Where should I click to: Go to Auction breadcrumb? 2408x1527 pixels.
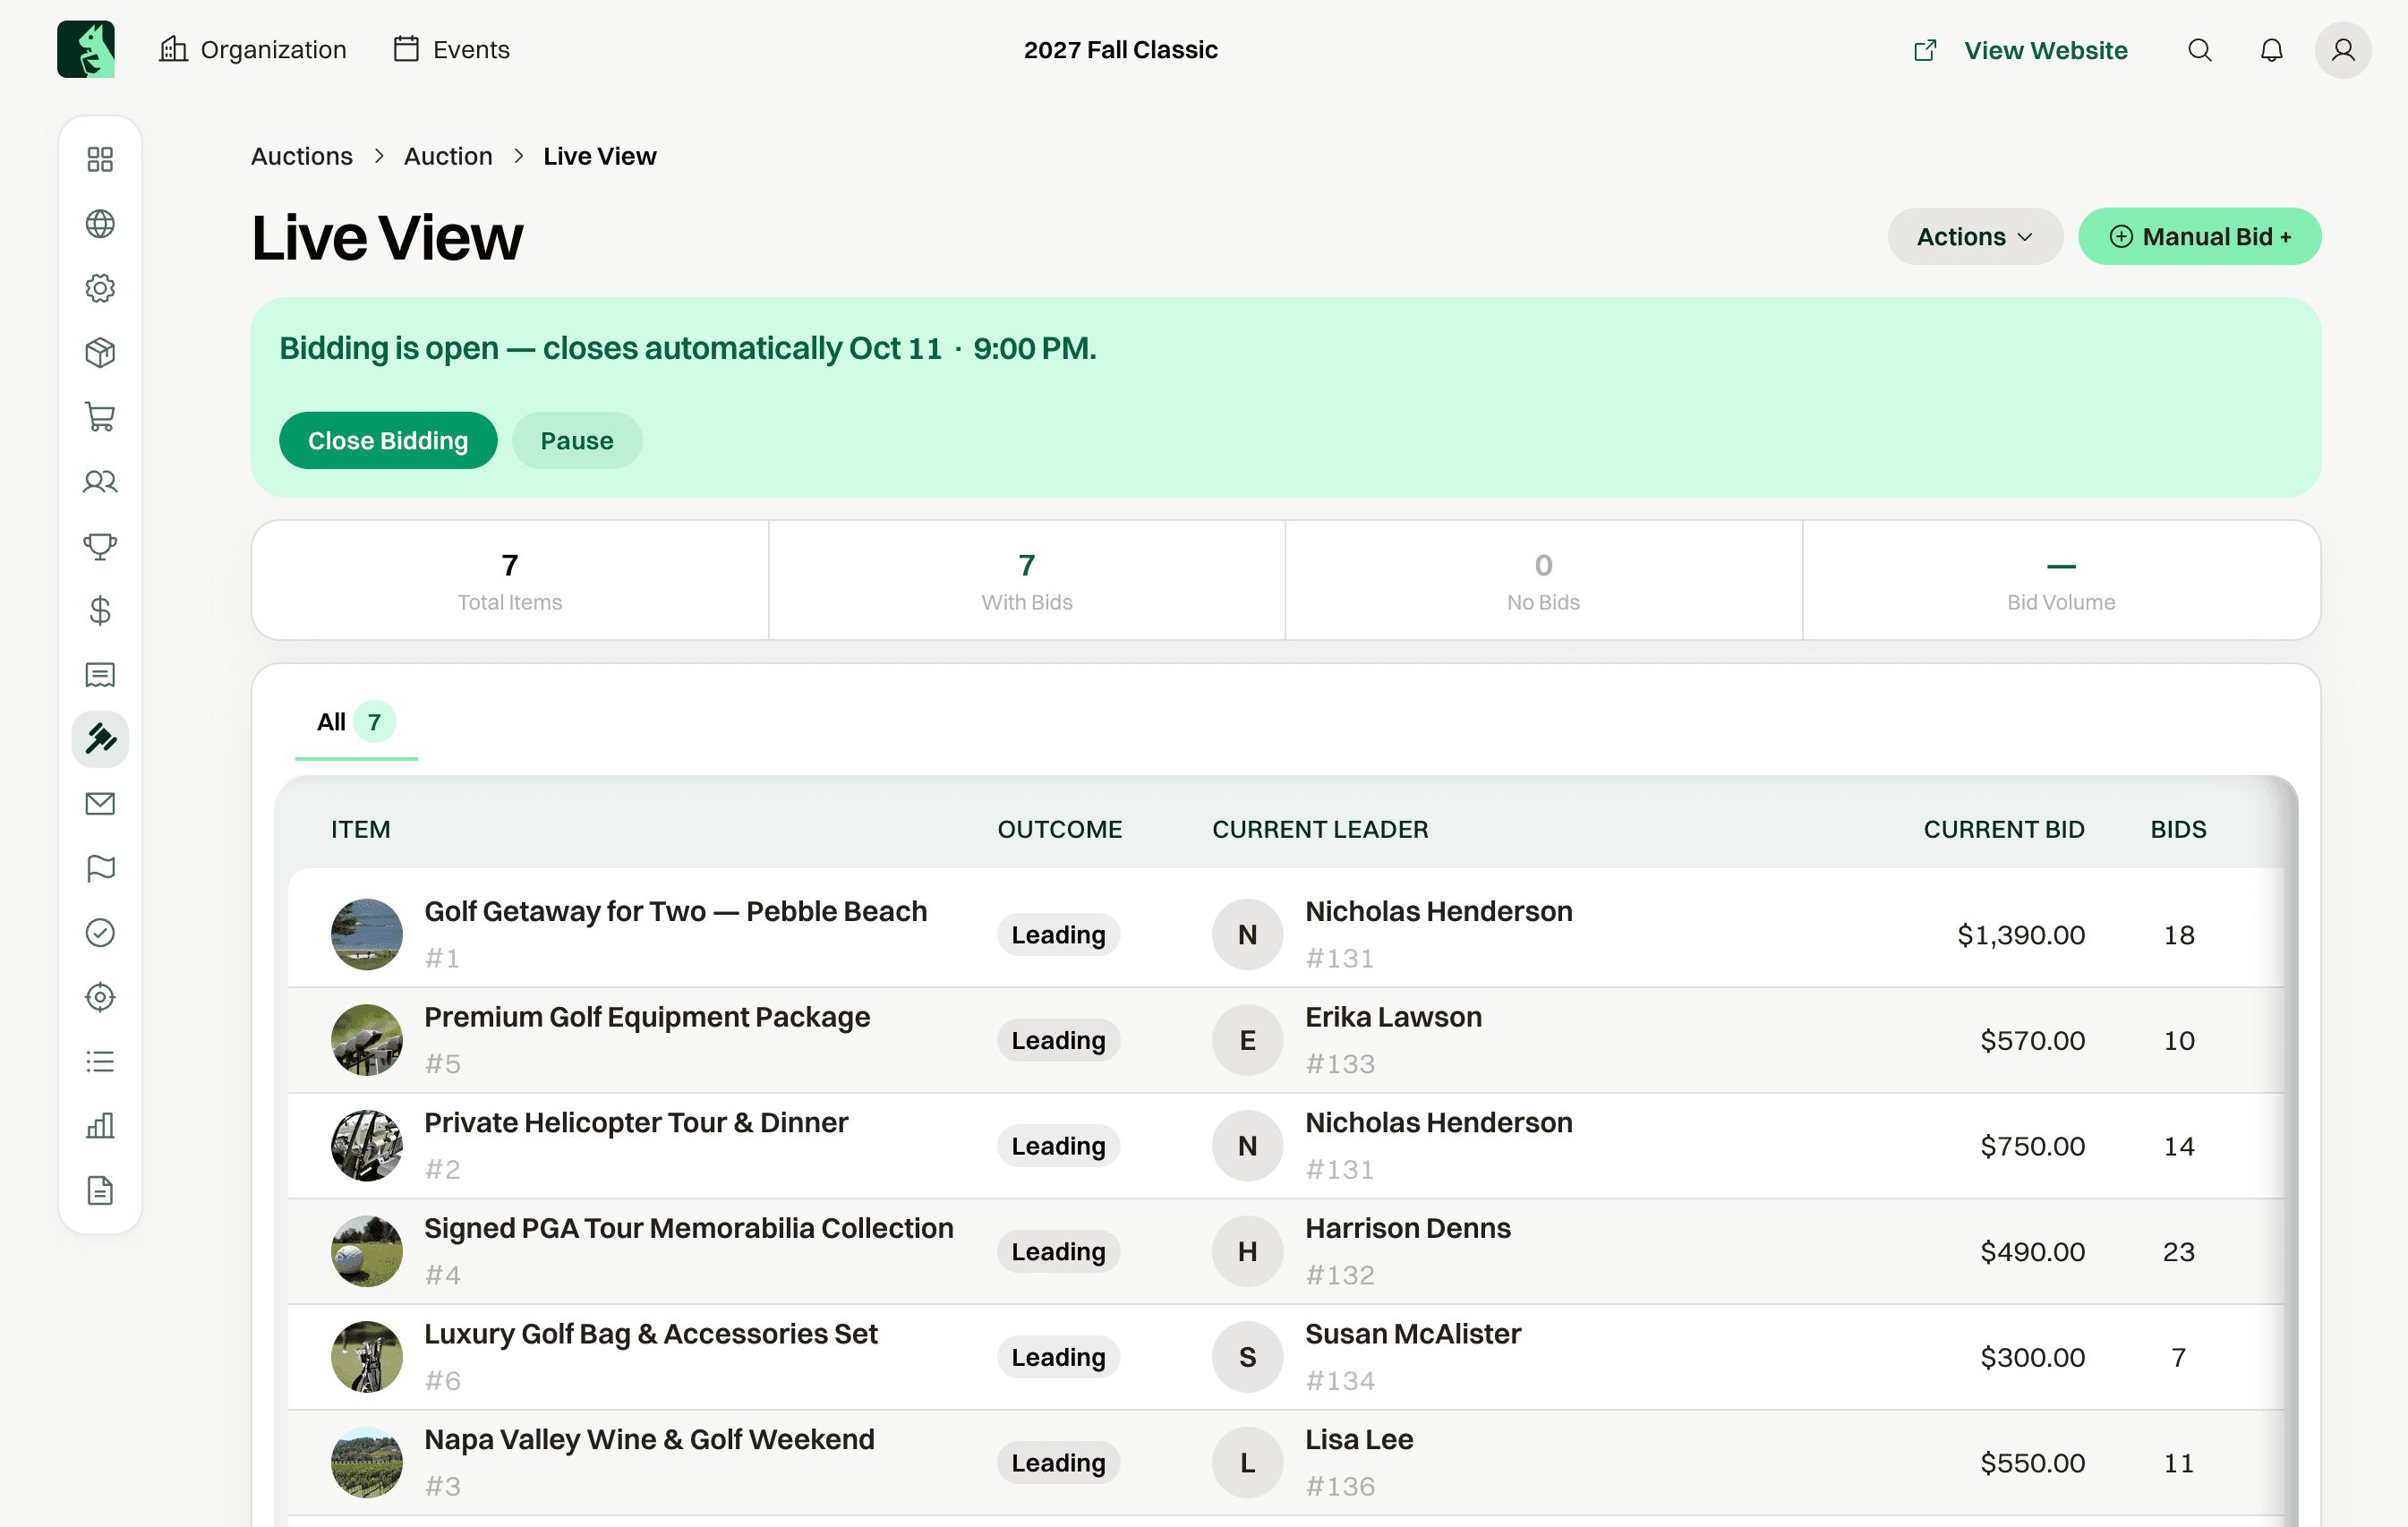pos(448,157)
